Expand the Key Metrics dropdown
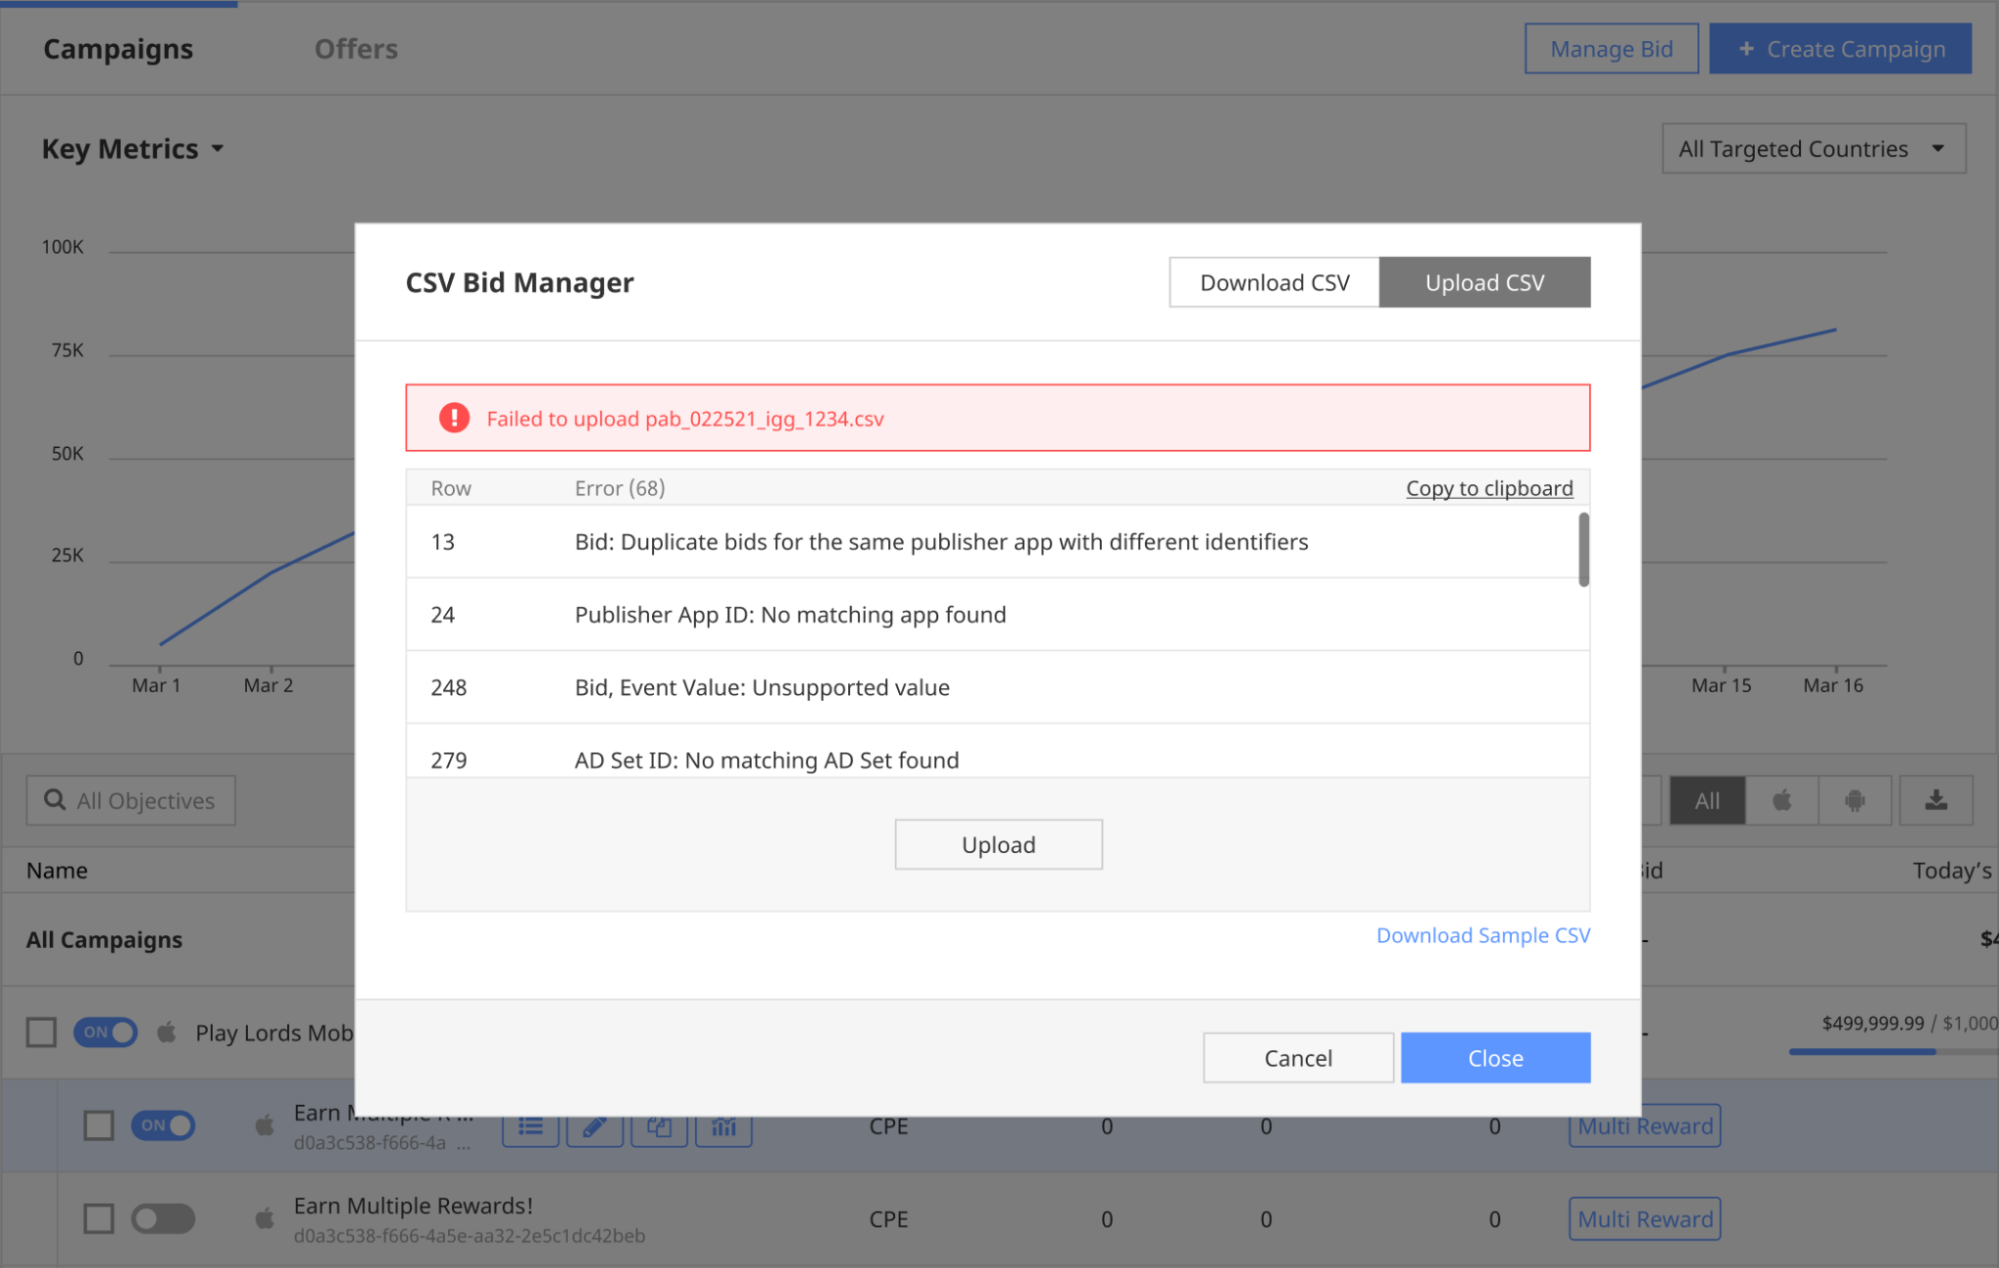 133,149
